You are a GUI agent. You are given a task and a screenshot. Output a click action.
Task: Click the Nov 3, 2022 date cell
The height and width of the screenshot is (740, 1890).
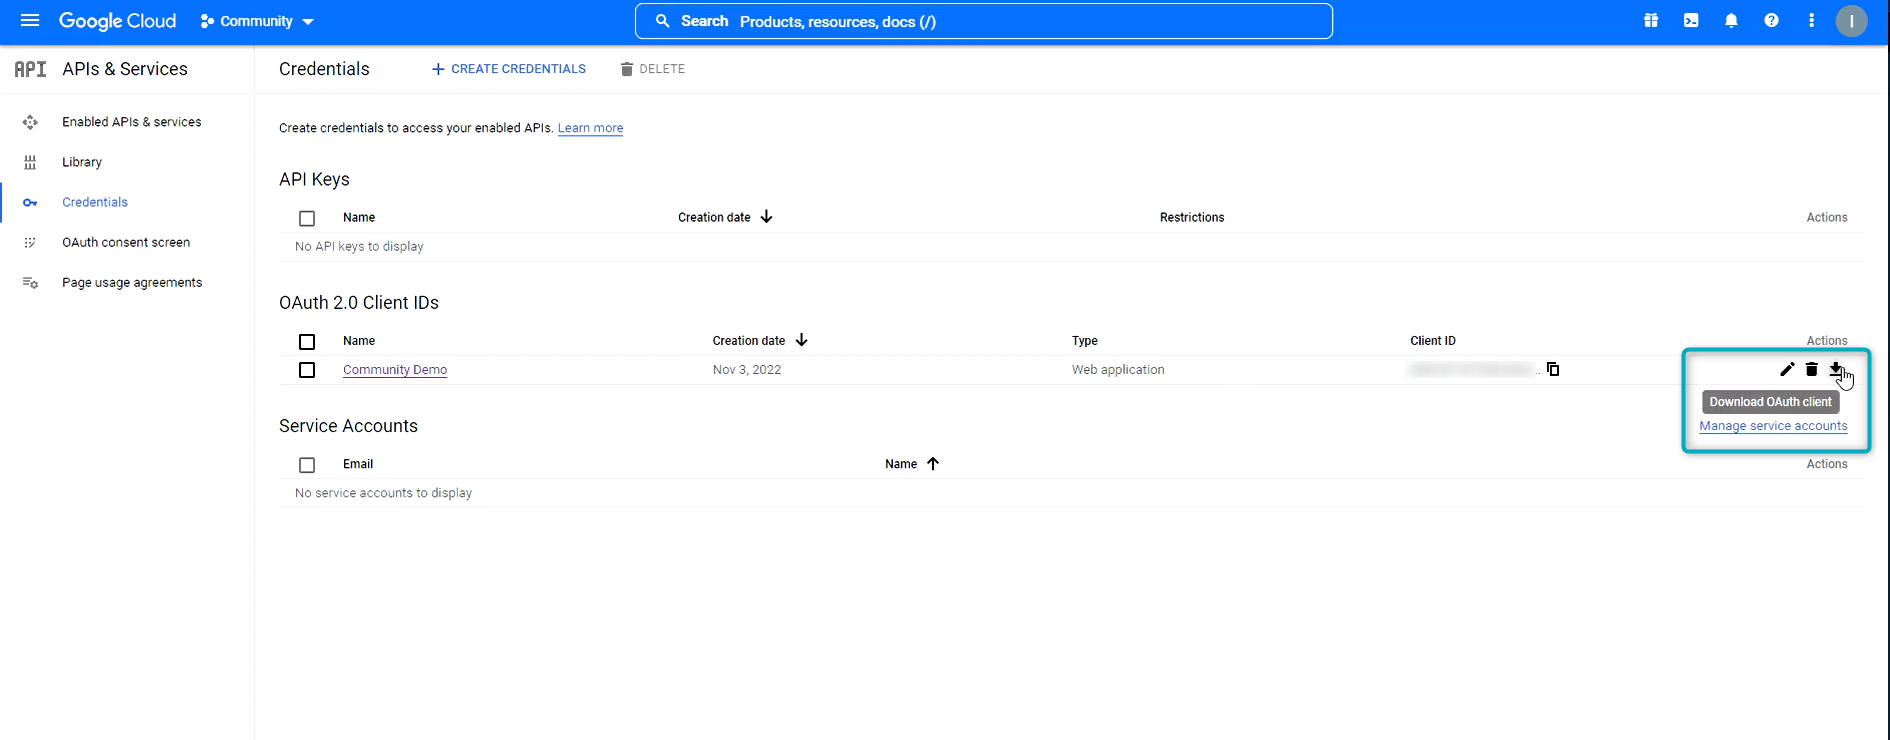[x=747, y=370]
